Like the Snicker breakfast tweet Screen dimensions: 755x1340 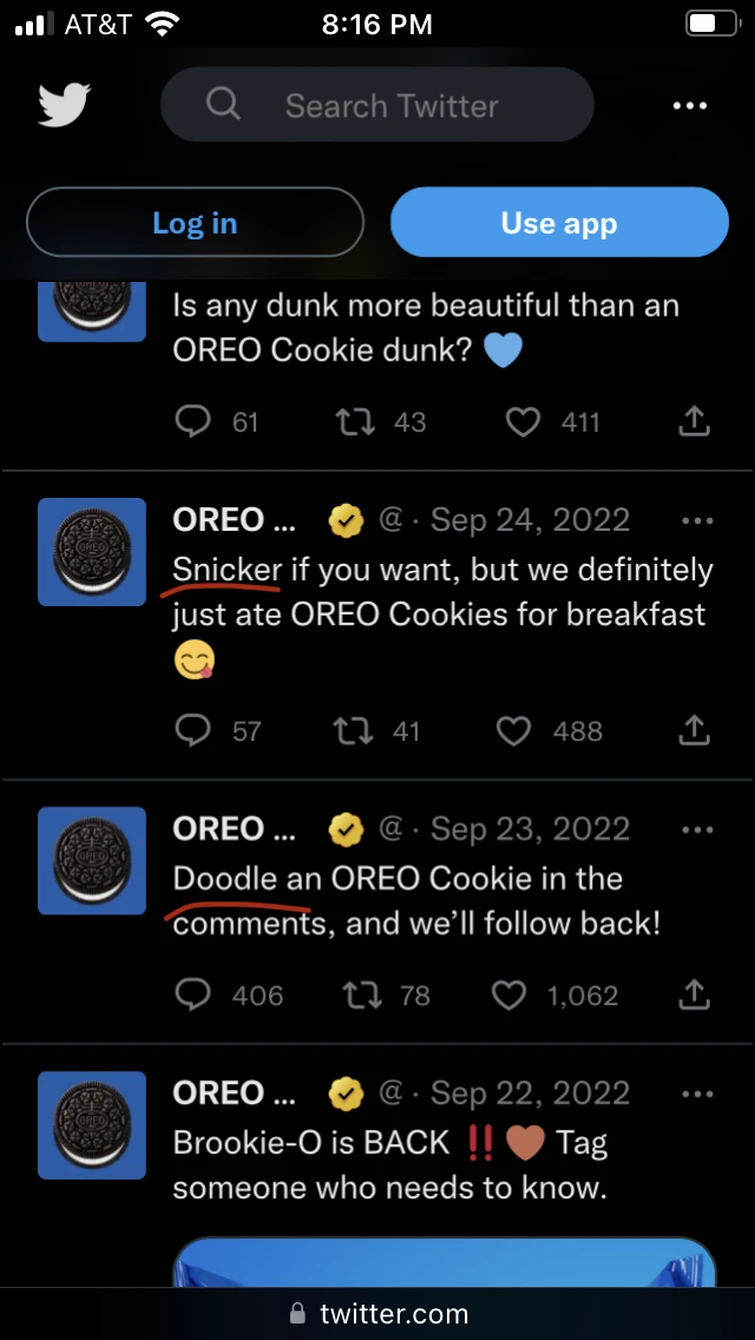pyautogui.click(x=512, y=730)
